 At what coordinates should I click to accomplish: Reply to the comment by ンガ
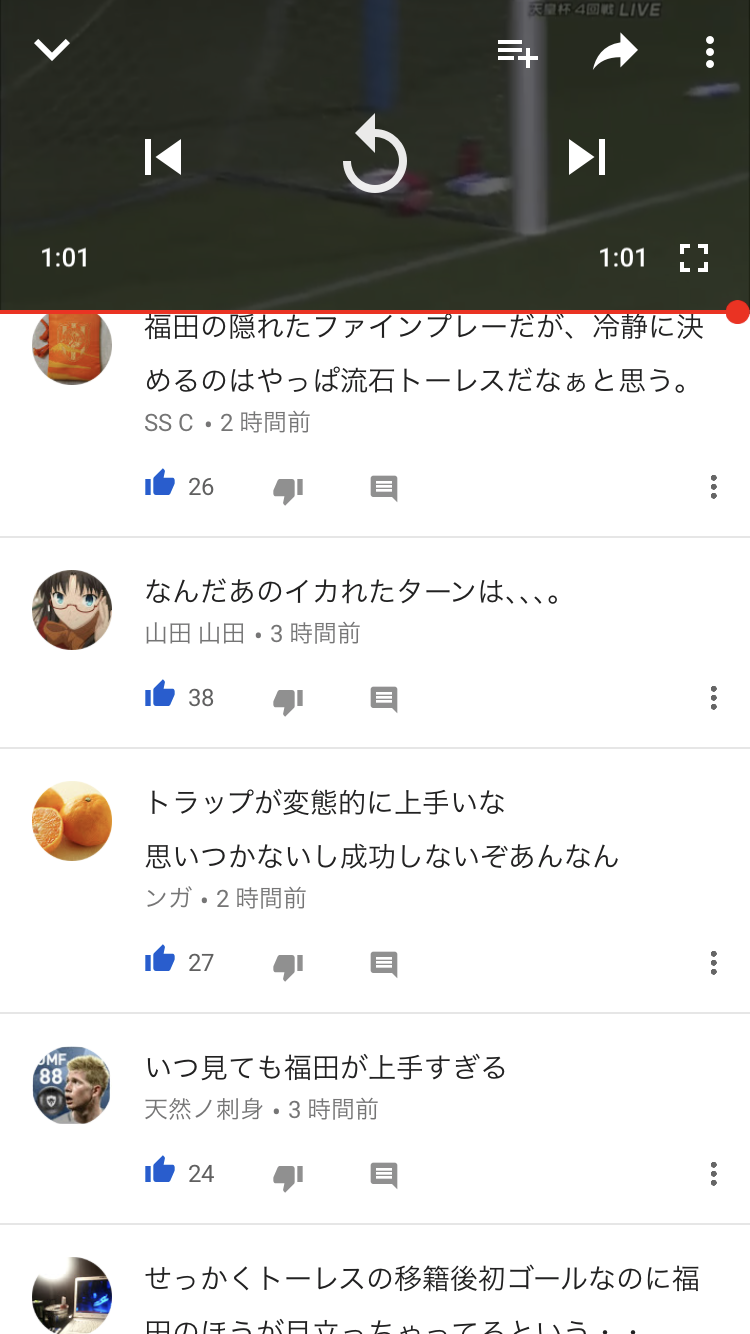tap(384, 964)
